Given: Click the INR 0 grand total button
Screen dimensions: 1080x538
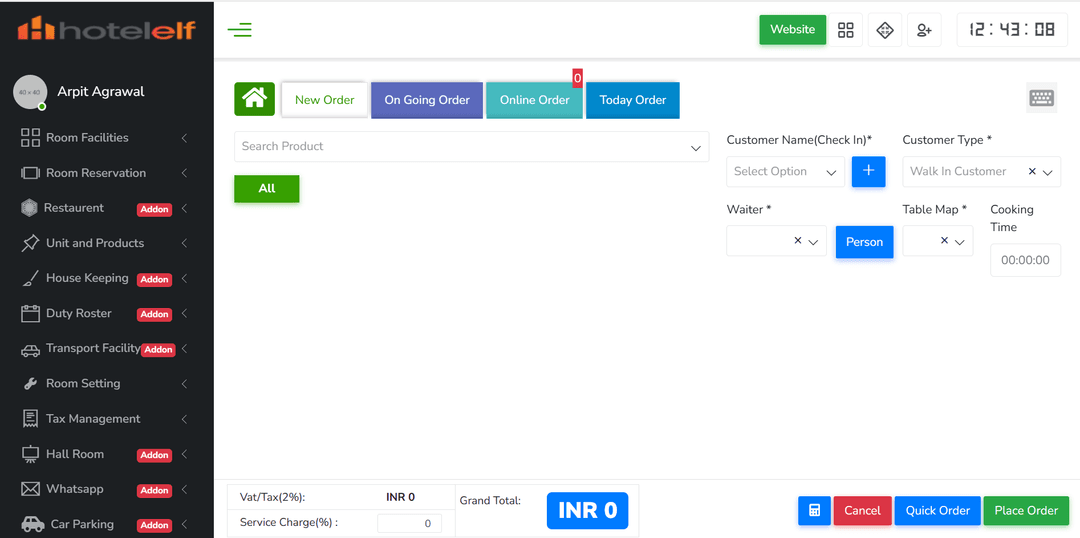Looking at the screenshot, I should pos(588,510).
